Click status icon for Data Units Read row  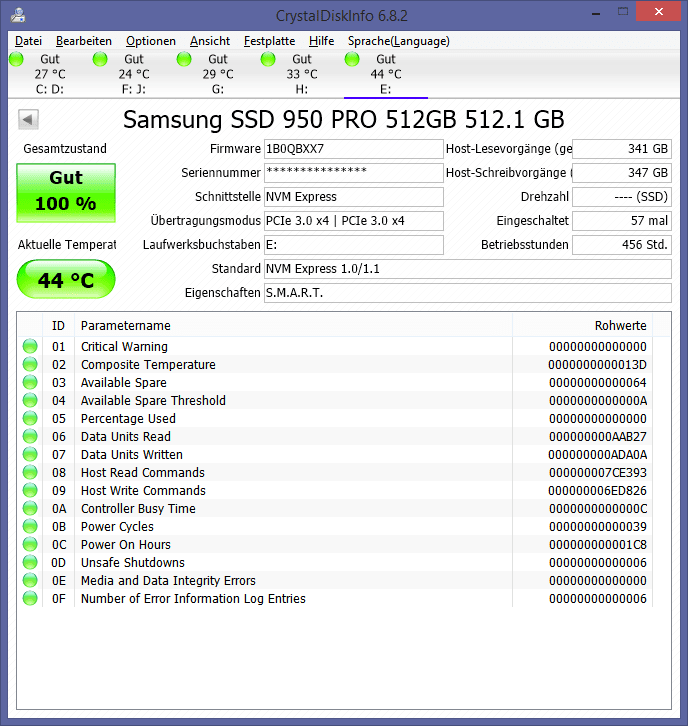coord(30,436)
